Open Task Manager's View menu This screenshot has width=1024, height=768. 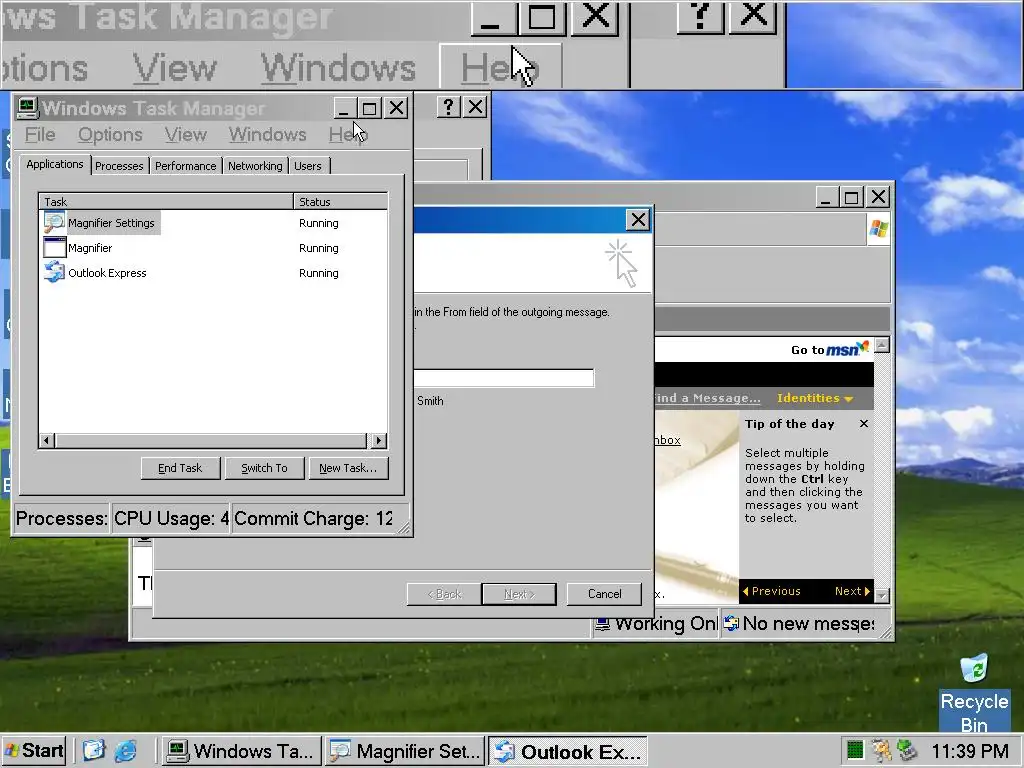tap(185, 135)
